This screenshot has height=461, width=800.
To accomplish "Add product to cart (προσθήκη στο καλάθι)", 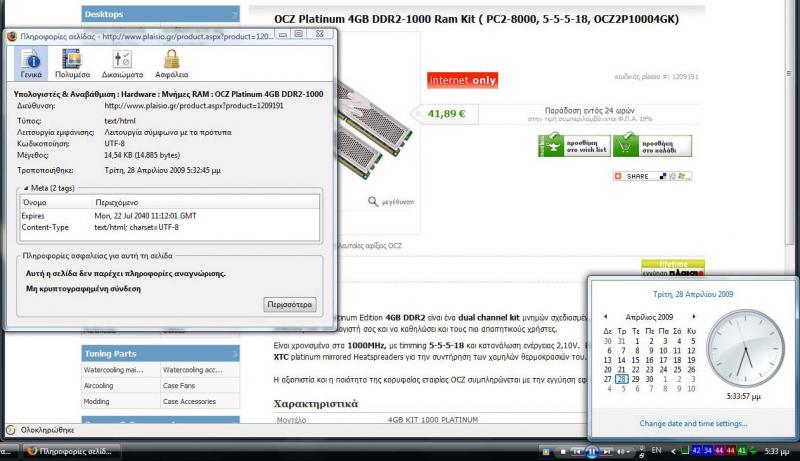I will (653, 146).
